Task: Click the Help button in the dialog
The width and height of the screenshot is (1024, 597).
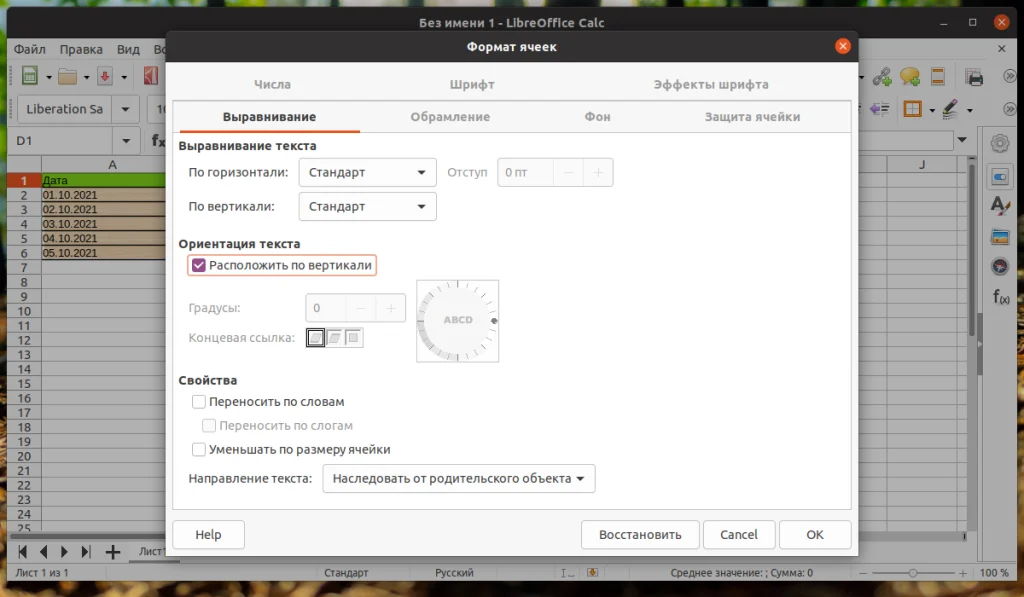Action: pos(208,534)
